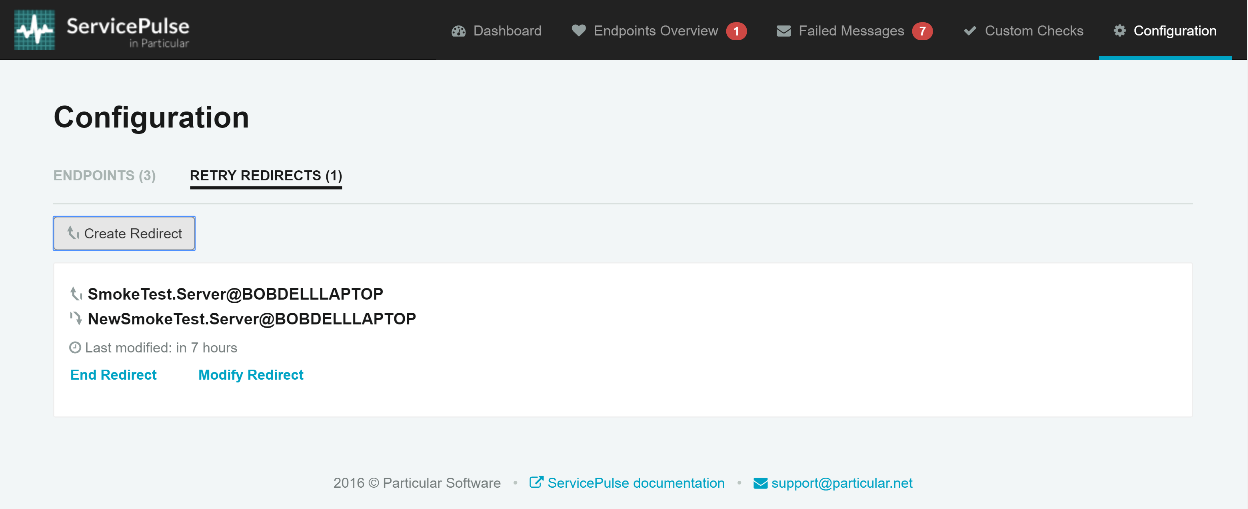This screenshot has width=1248, height=509.
Task: Click the Endpoints Overview badge showing 1
Action: [x=737, y=31]
